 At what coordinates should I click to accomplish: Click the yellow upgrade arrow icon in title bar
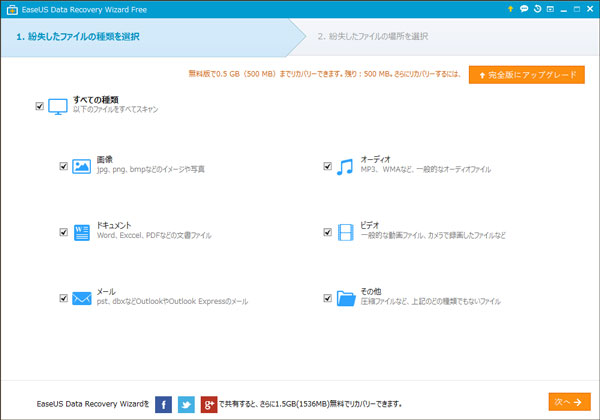(x=510, y=9)
